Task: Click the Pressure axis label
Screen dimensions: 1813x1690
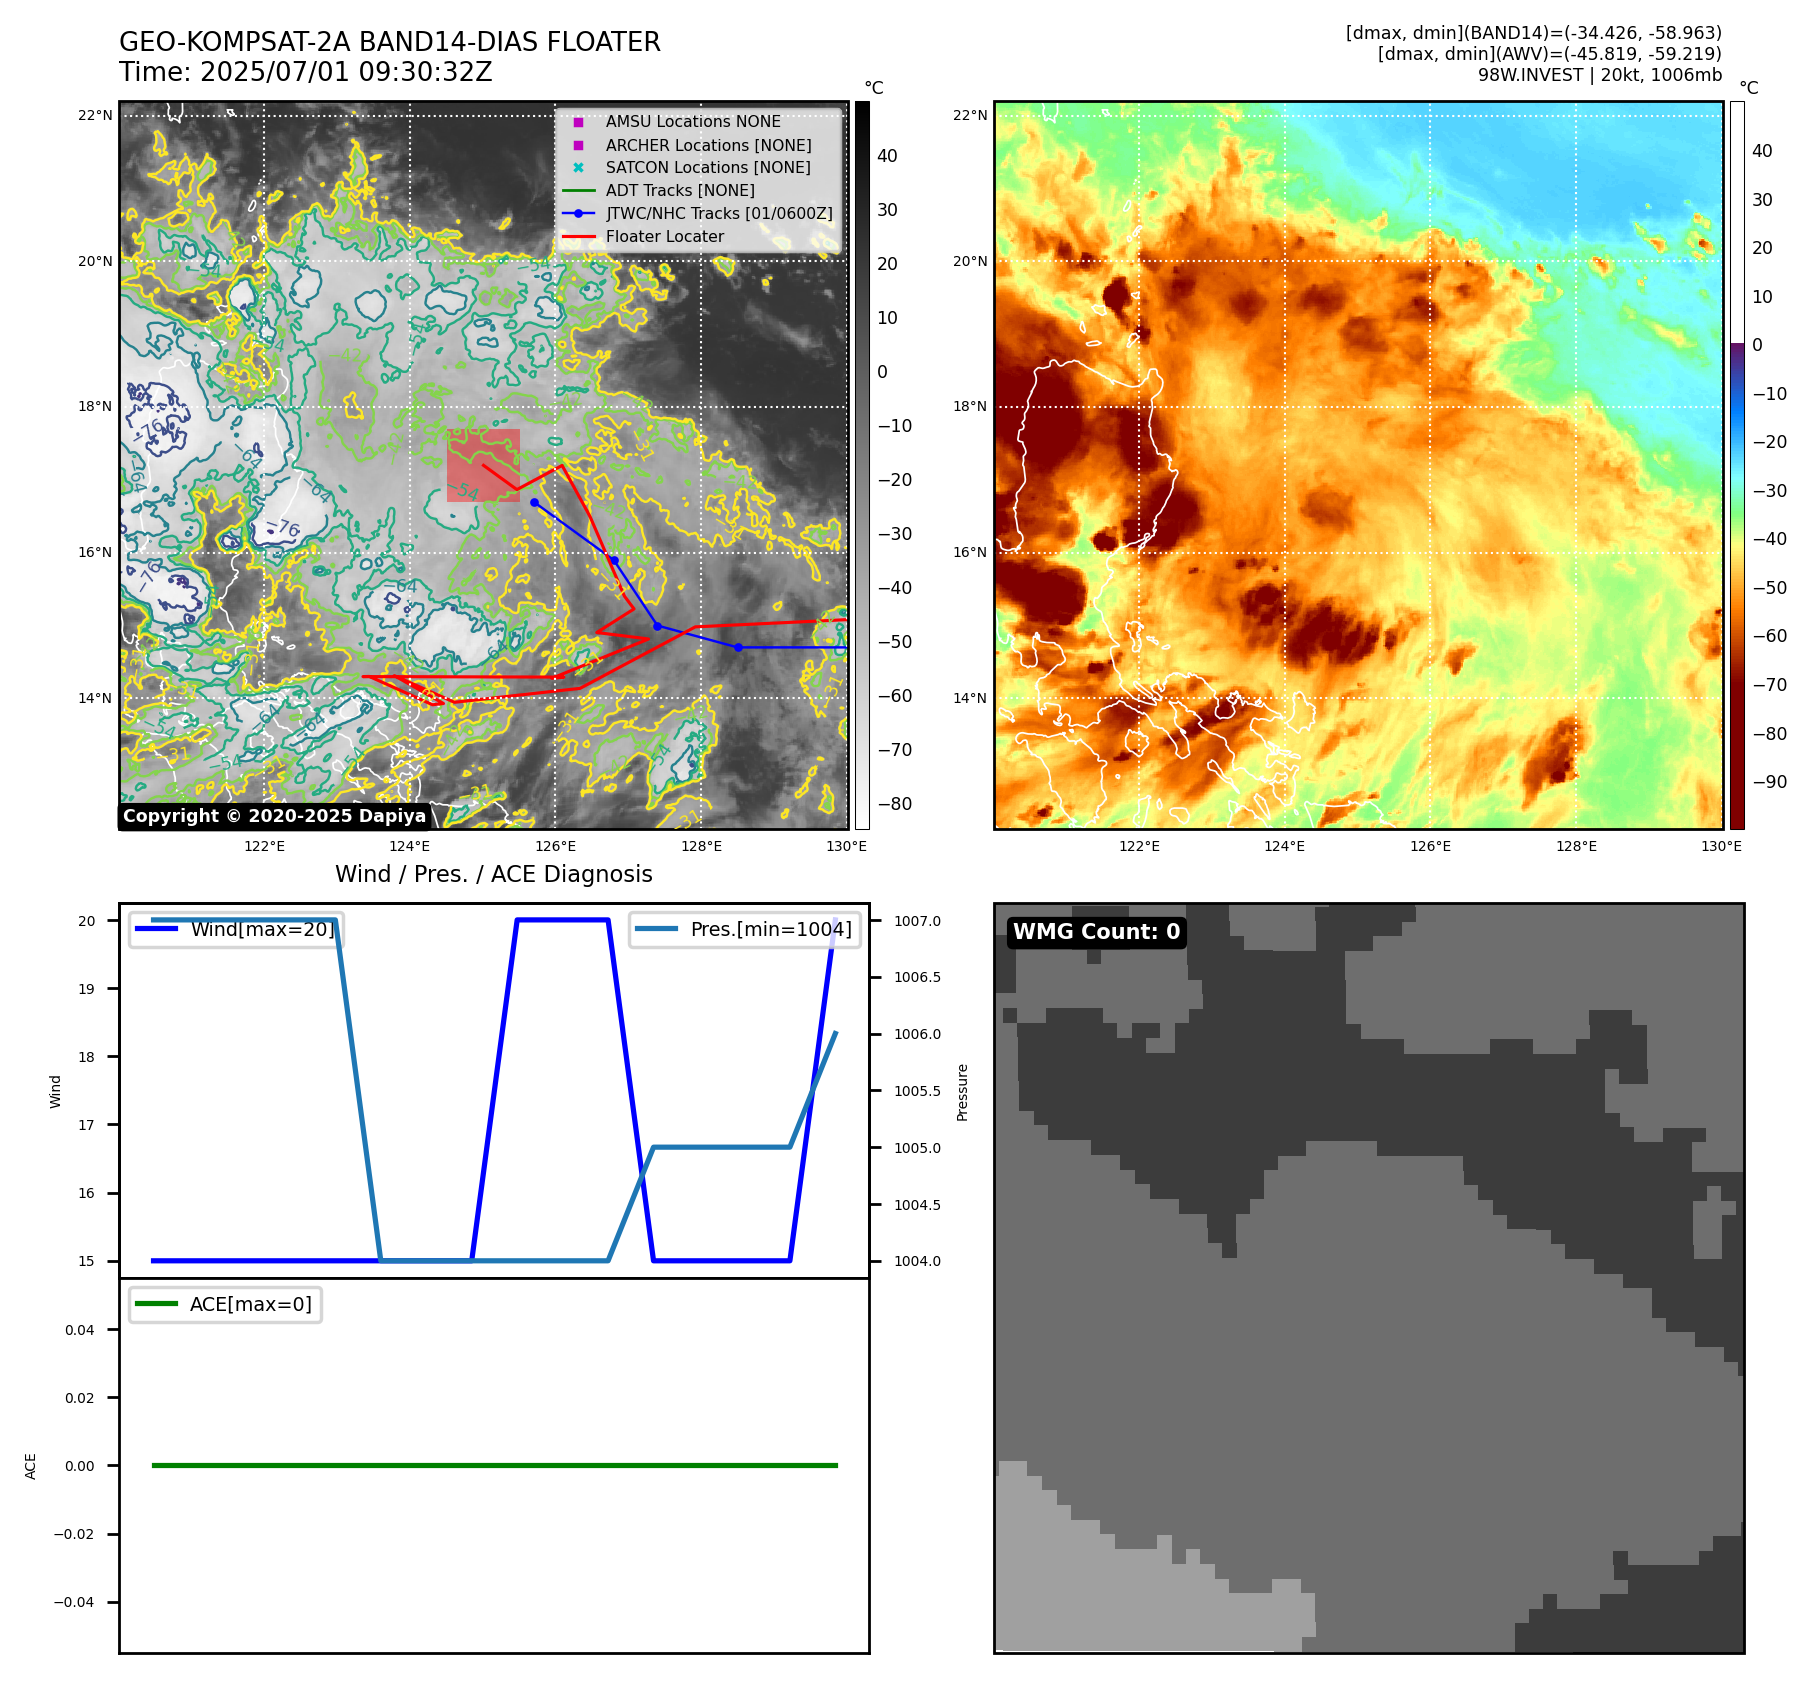Action: coord(963,1092)
